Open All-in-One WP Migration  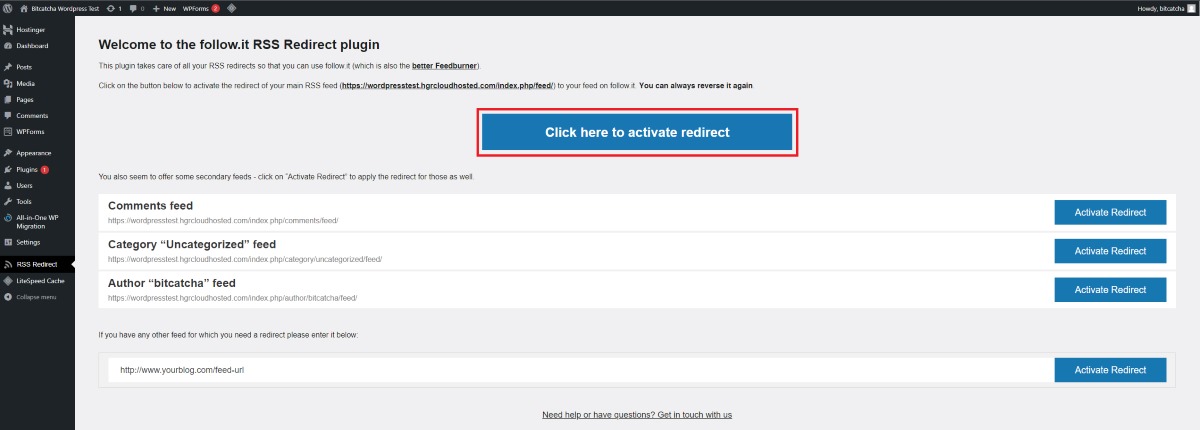[x=37, y=221]
